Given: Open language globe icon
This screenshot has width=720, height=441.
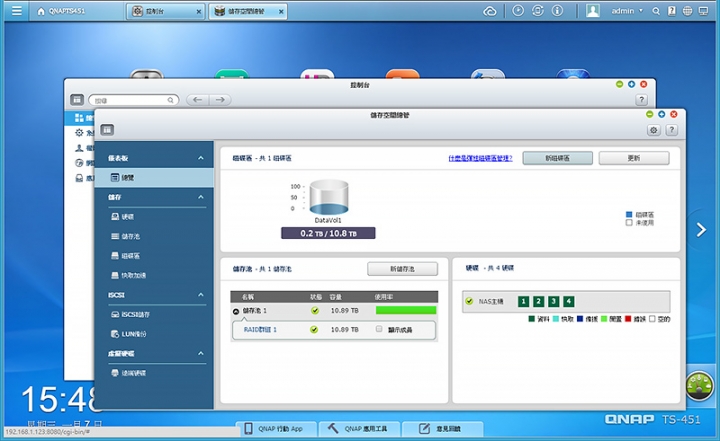Looking at the screenshot, I should (x=687, y=11).
